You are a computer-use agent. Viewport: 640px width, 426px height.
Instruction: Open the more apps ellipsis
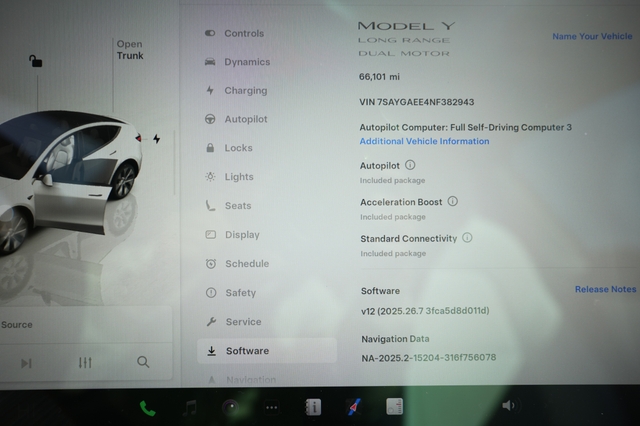(x=272, y=407)
